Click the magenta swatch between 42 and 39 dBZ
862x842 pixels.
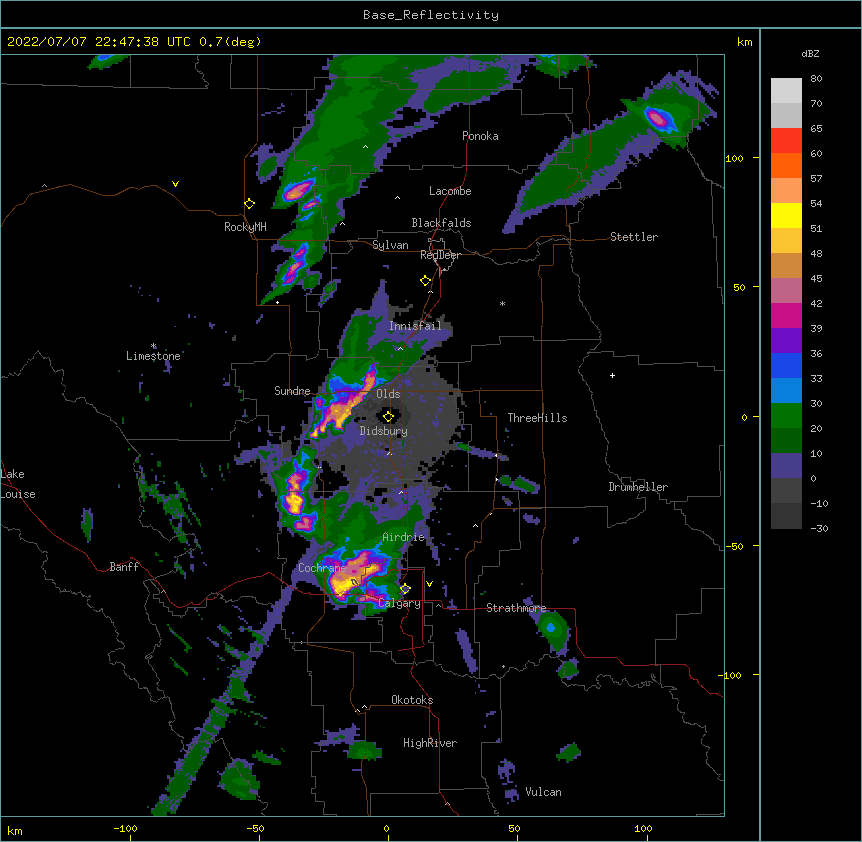pyautogui.click(x=786, y=315)
